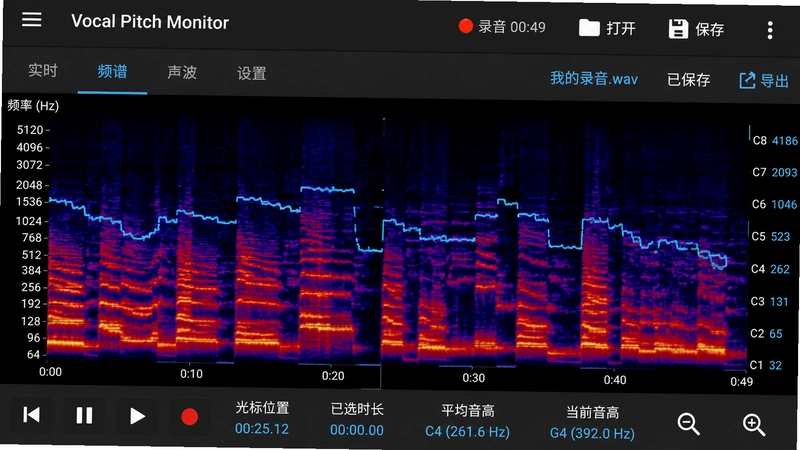Click the 0:49 end time marker
This screenshot has width=800, height=450.
point(741,382)
